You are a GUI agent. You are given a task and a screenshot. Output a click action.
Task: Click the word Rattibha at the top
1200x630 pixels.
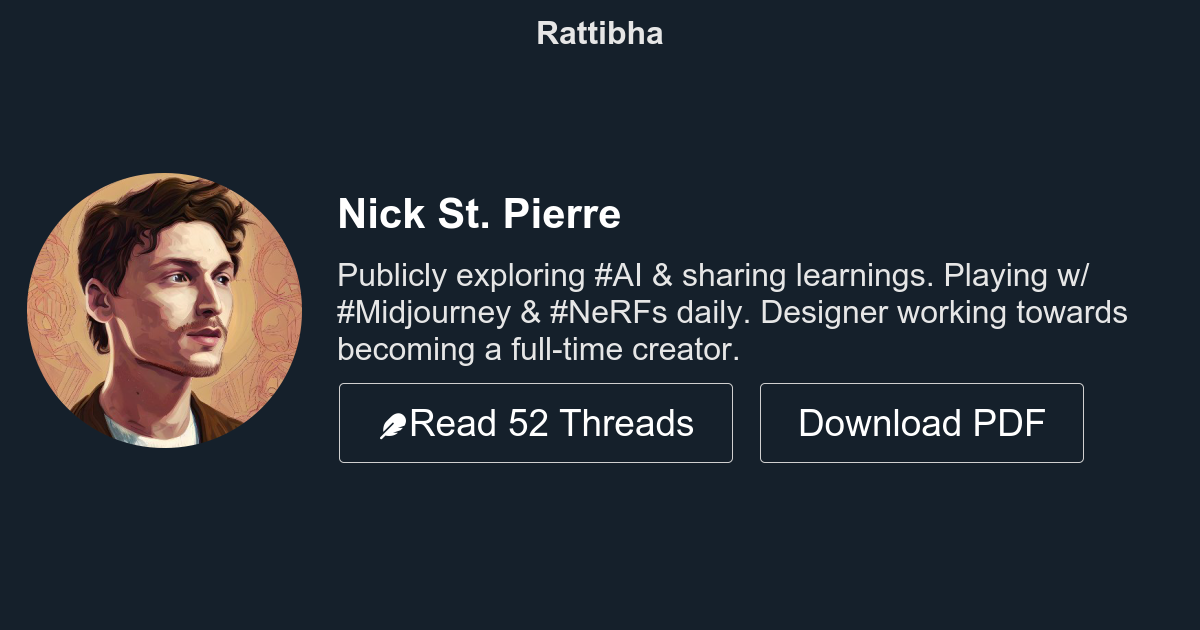click(x=599, y=33)
